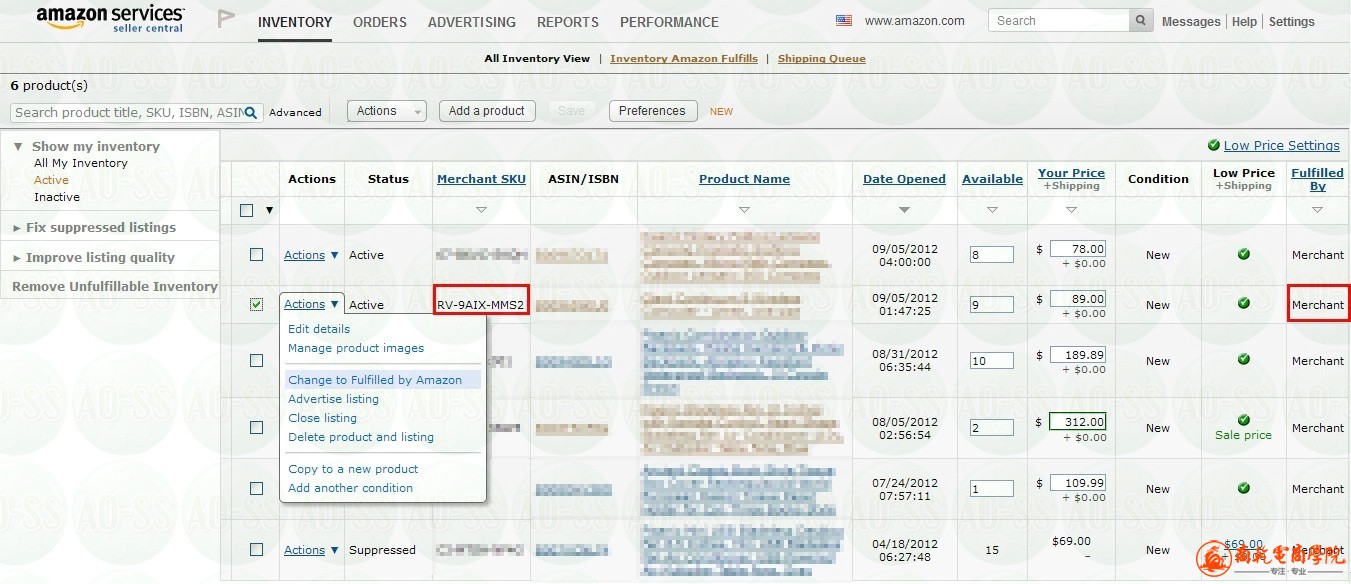Open the filter arrow under Product Name
Viewport: 1351px width, 584px height.
click(x=744, y=210)
